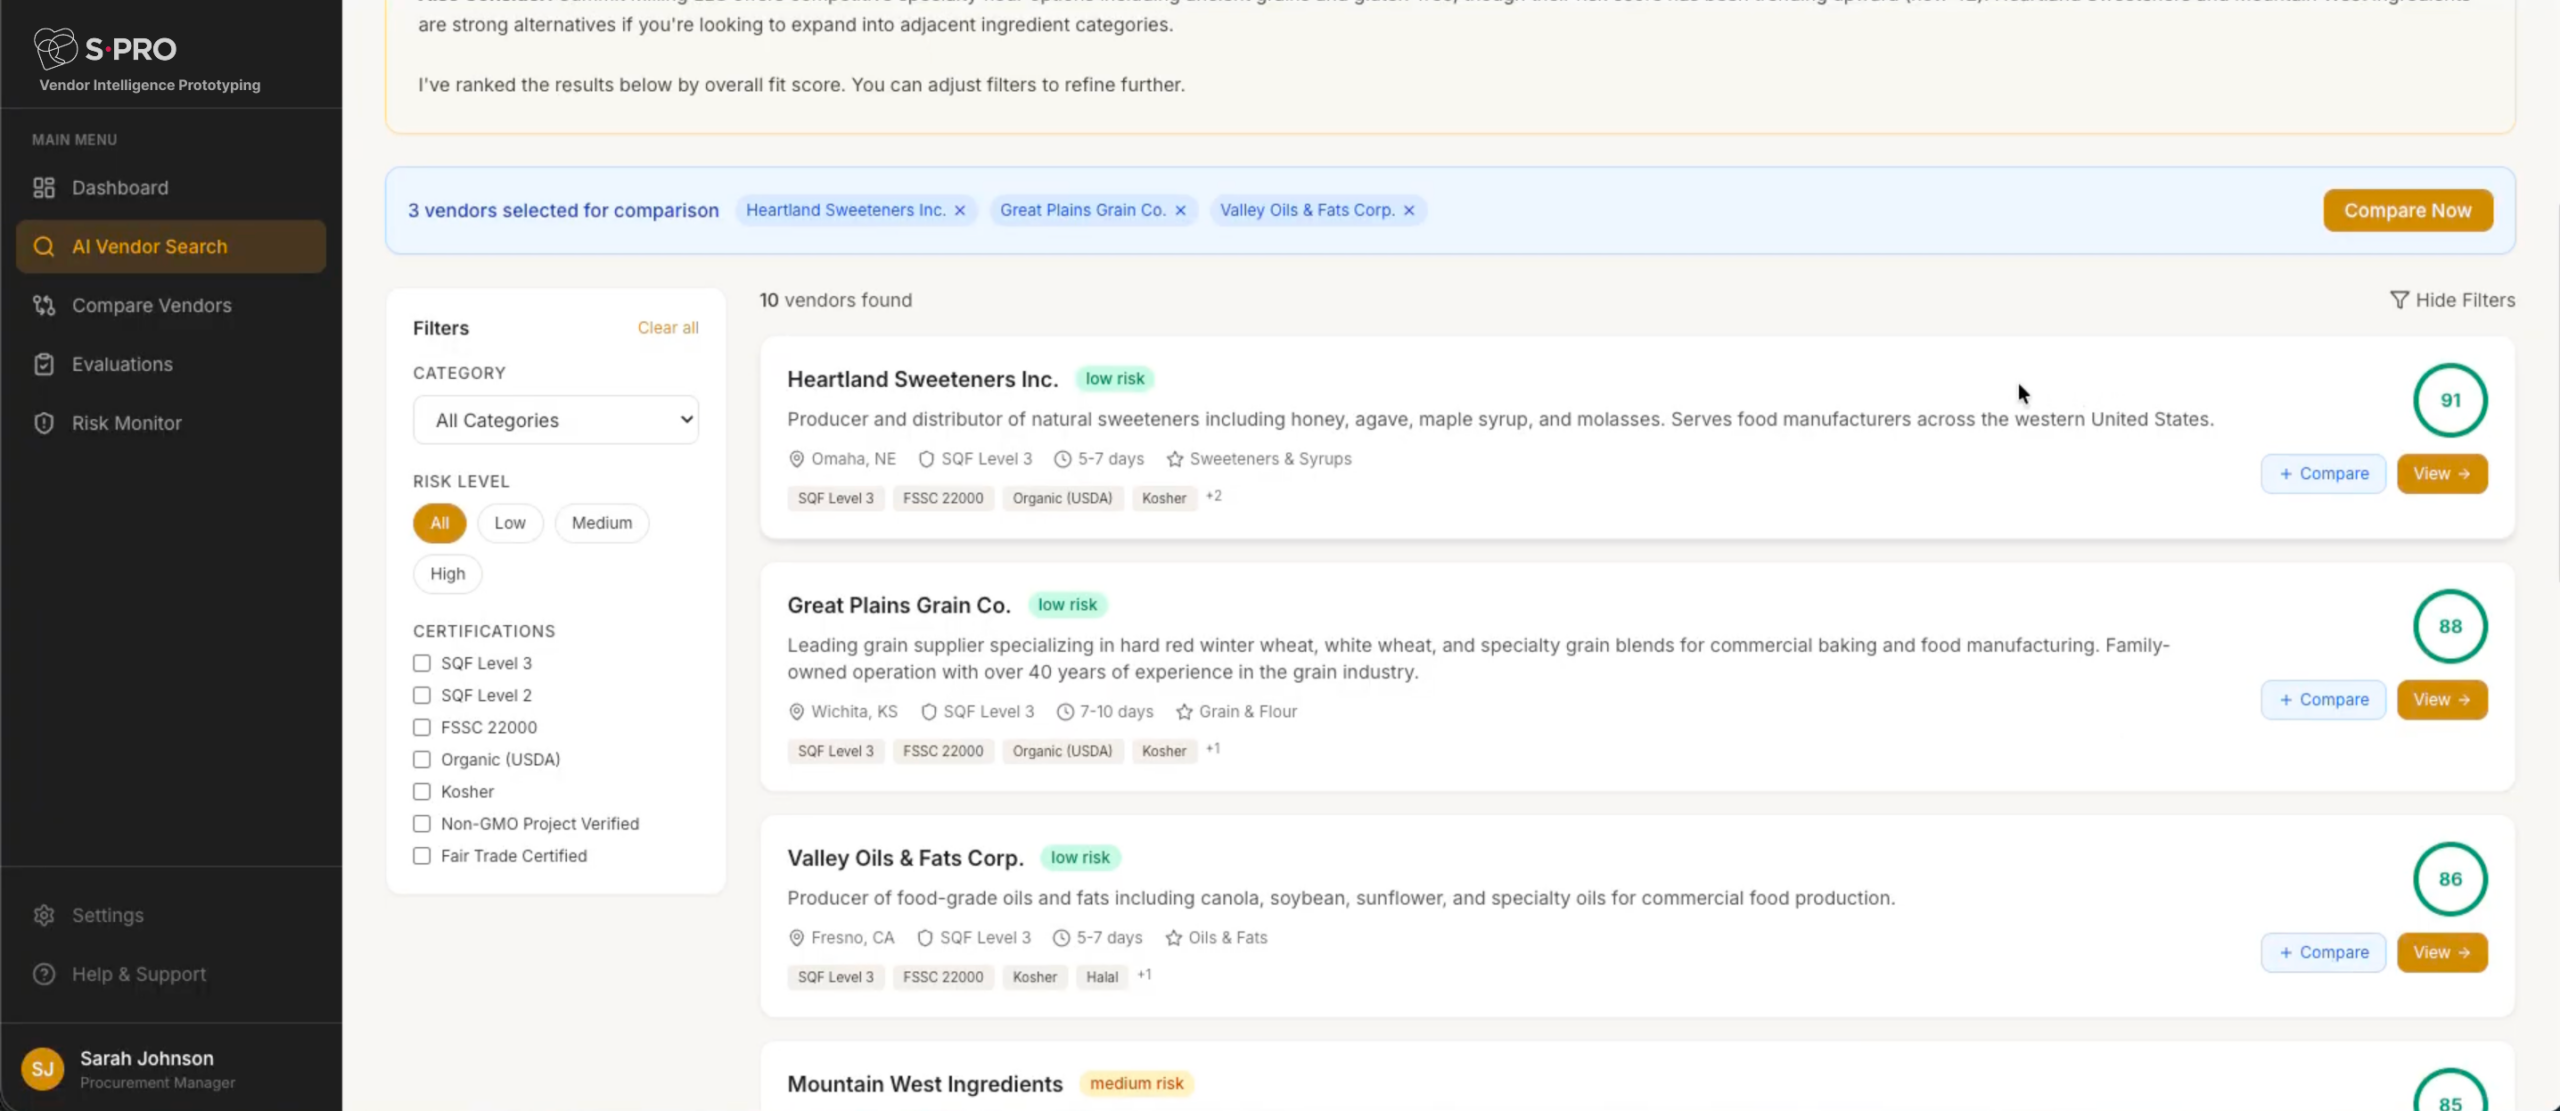Tick the Fair Trade Certified checkbox
Viewport: 2560px width, 1111px height.
422,856
